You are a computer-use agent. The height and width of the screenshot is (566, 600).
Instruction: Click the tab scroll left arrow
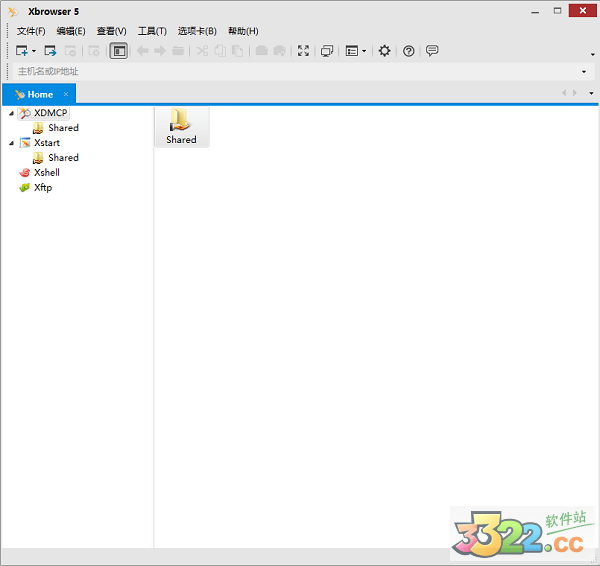[564, 93]
